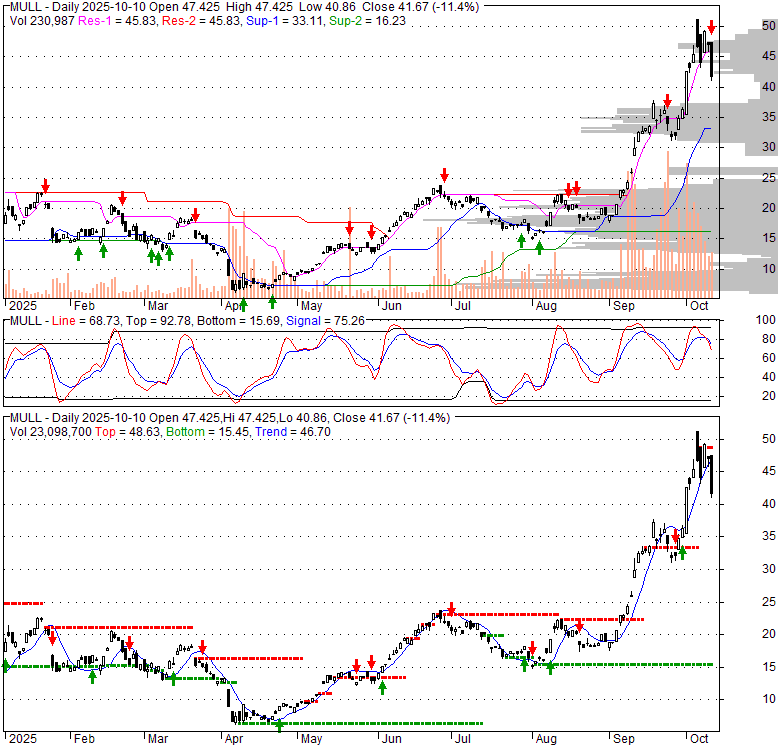The height and width of the screenshot is (745, 780).
Task: Click the 80 level on the oscillator scale
Action: pos(768,338)
